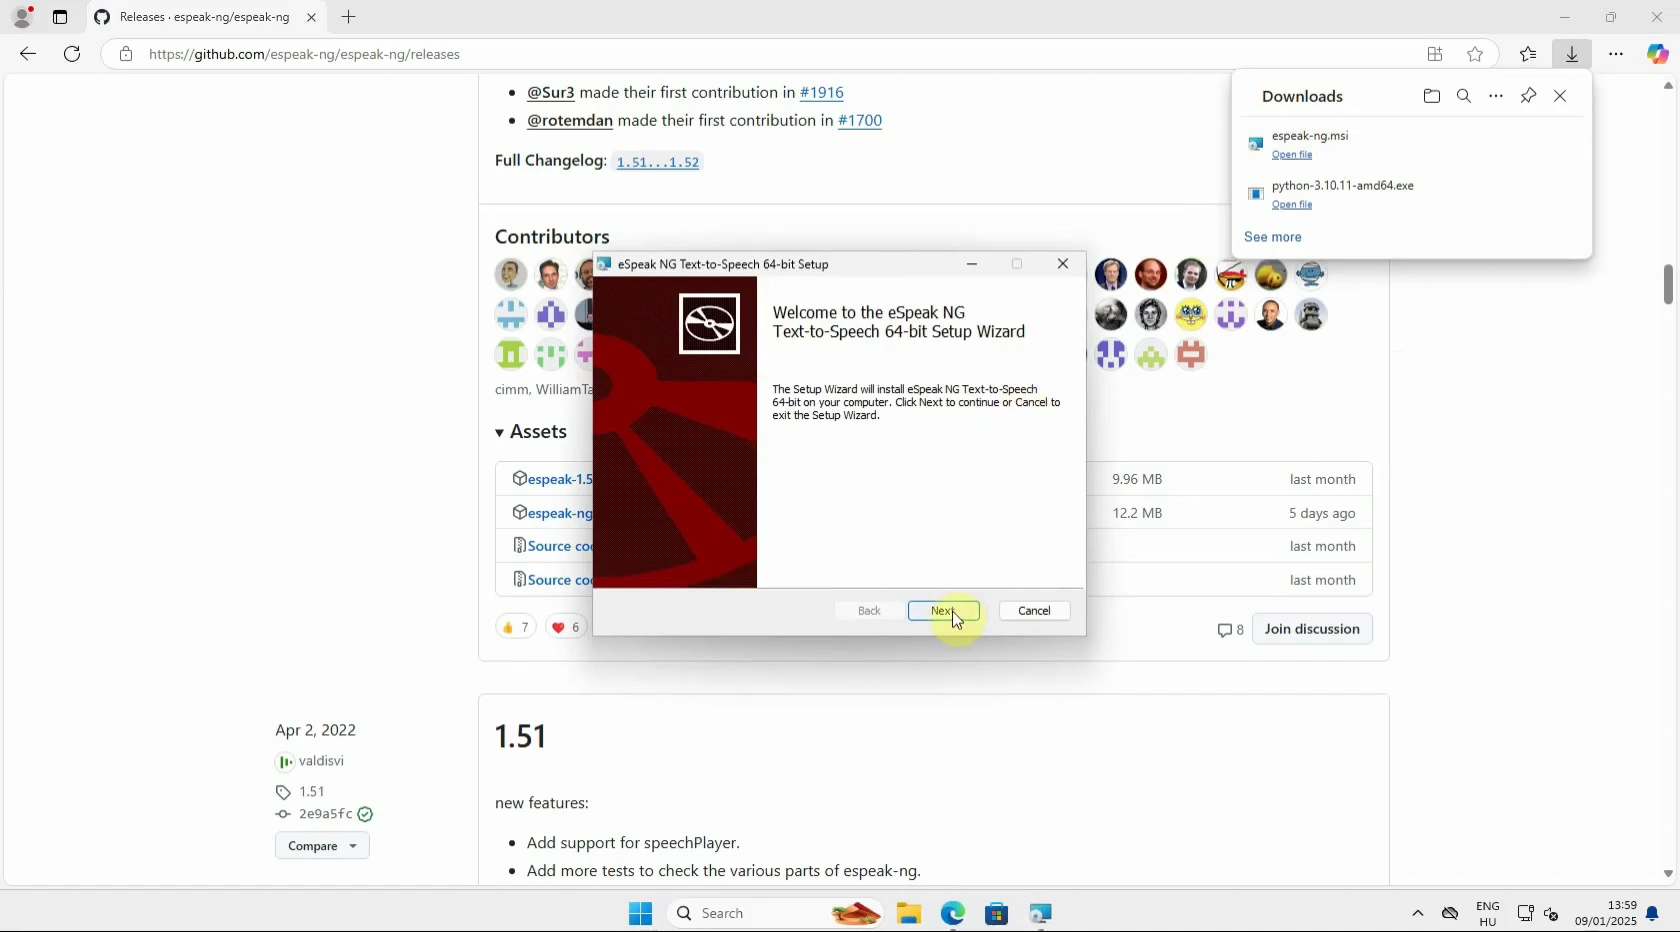The image size is (1680, 932).
Task: Open browser Settings and more menu
Action: (x=1616, y=54)
